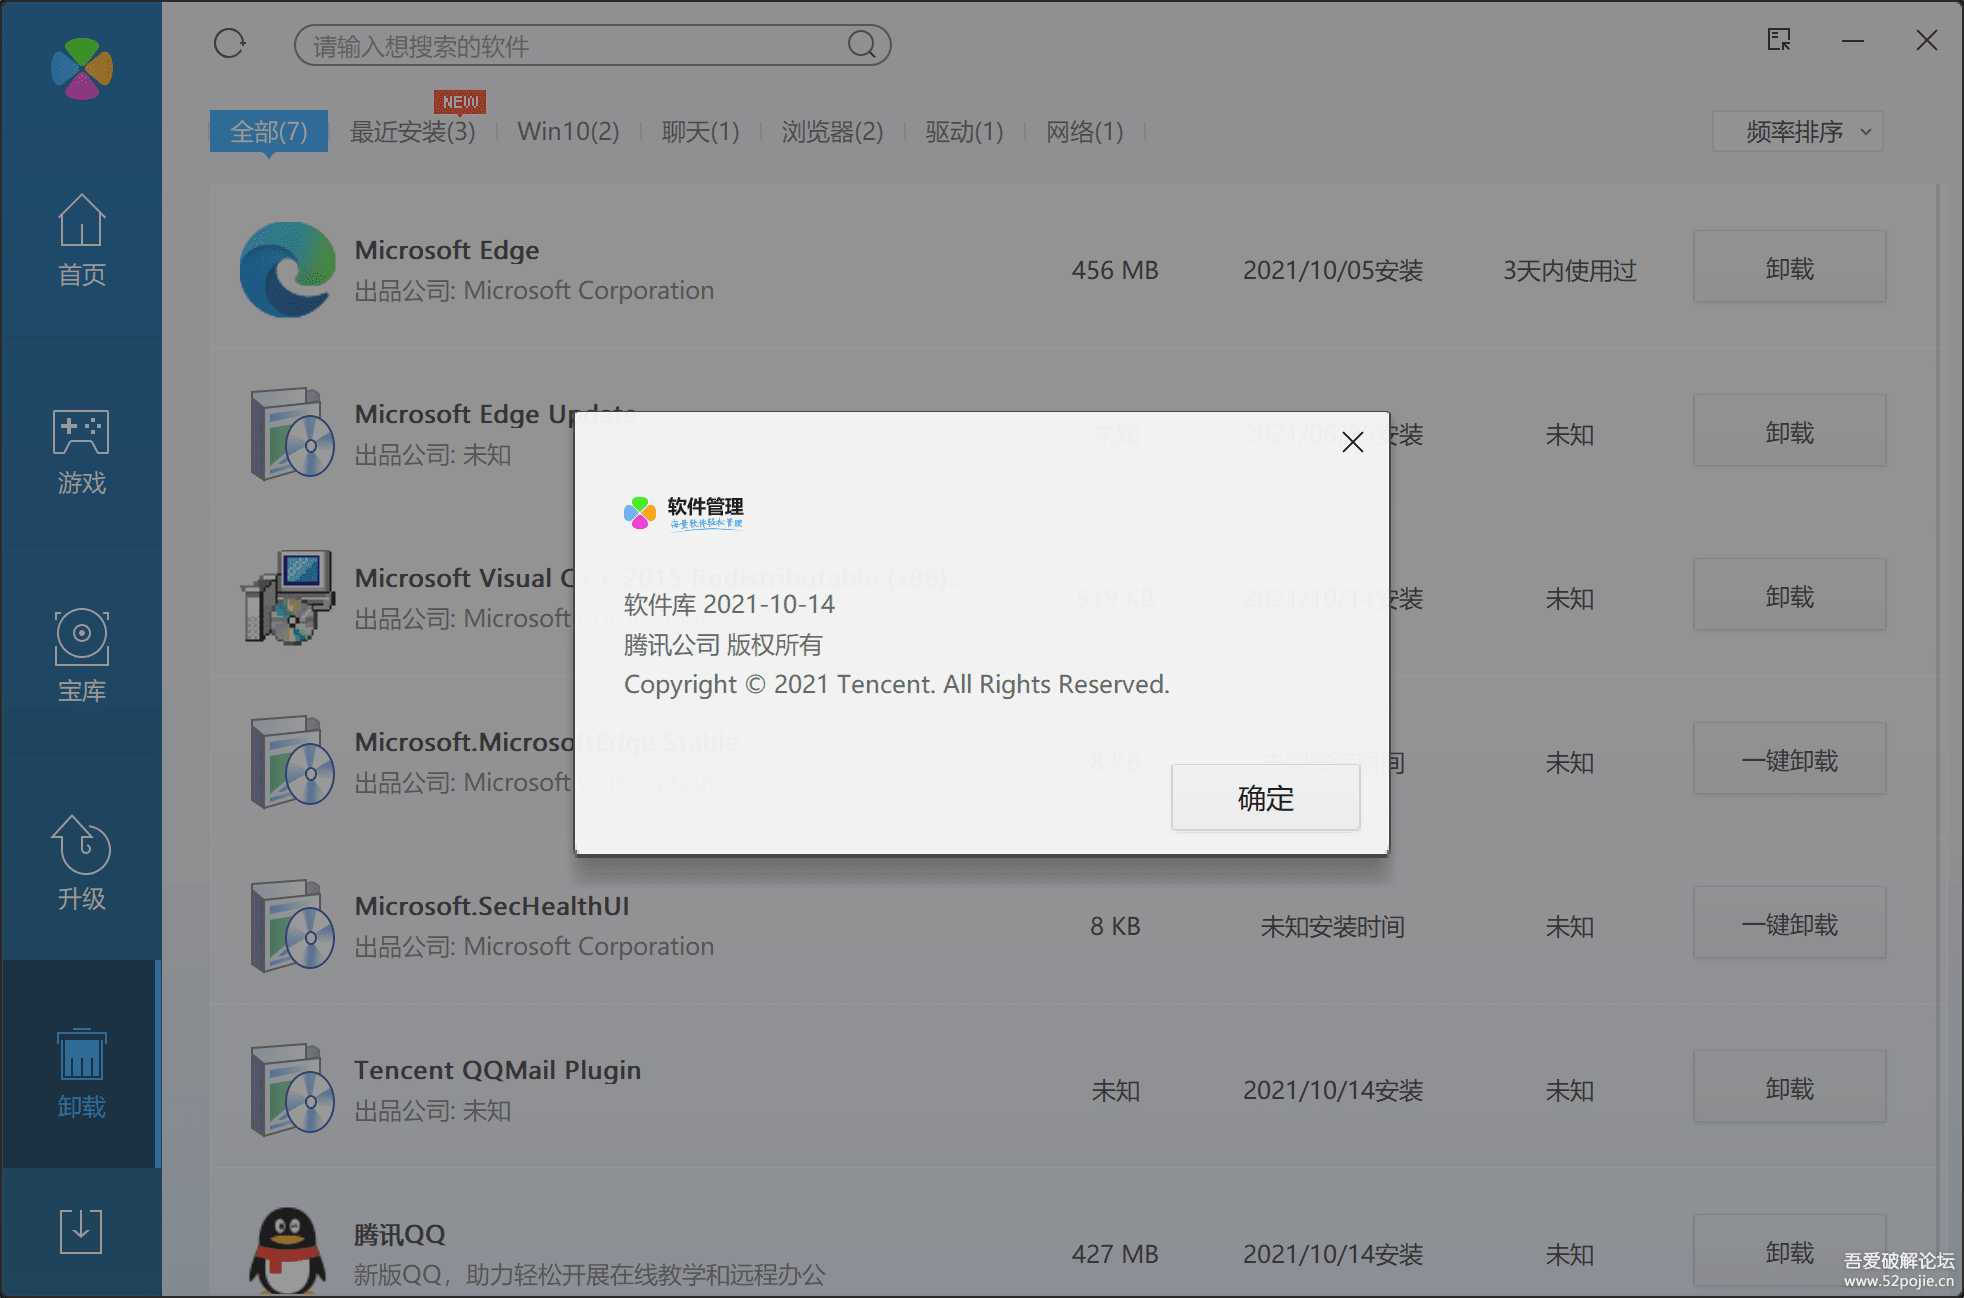
Task: Click 一键卸载 for Microsoft.SecHealthUI
Action: [x=1789, y=923]
